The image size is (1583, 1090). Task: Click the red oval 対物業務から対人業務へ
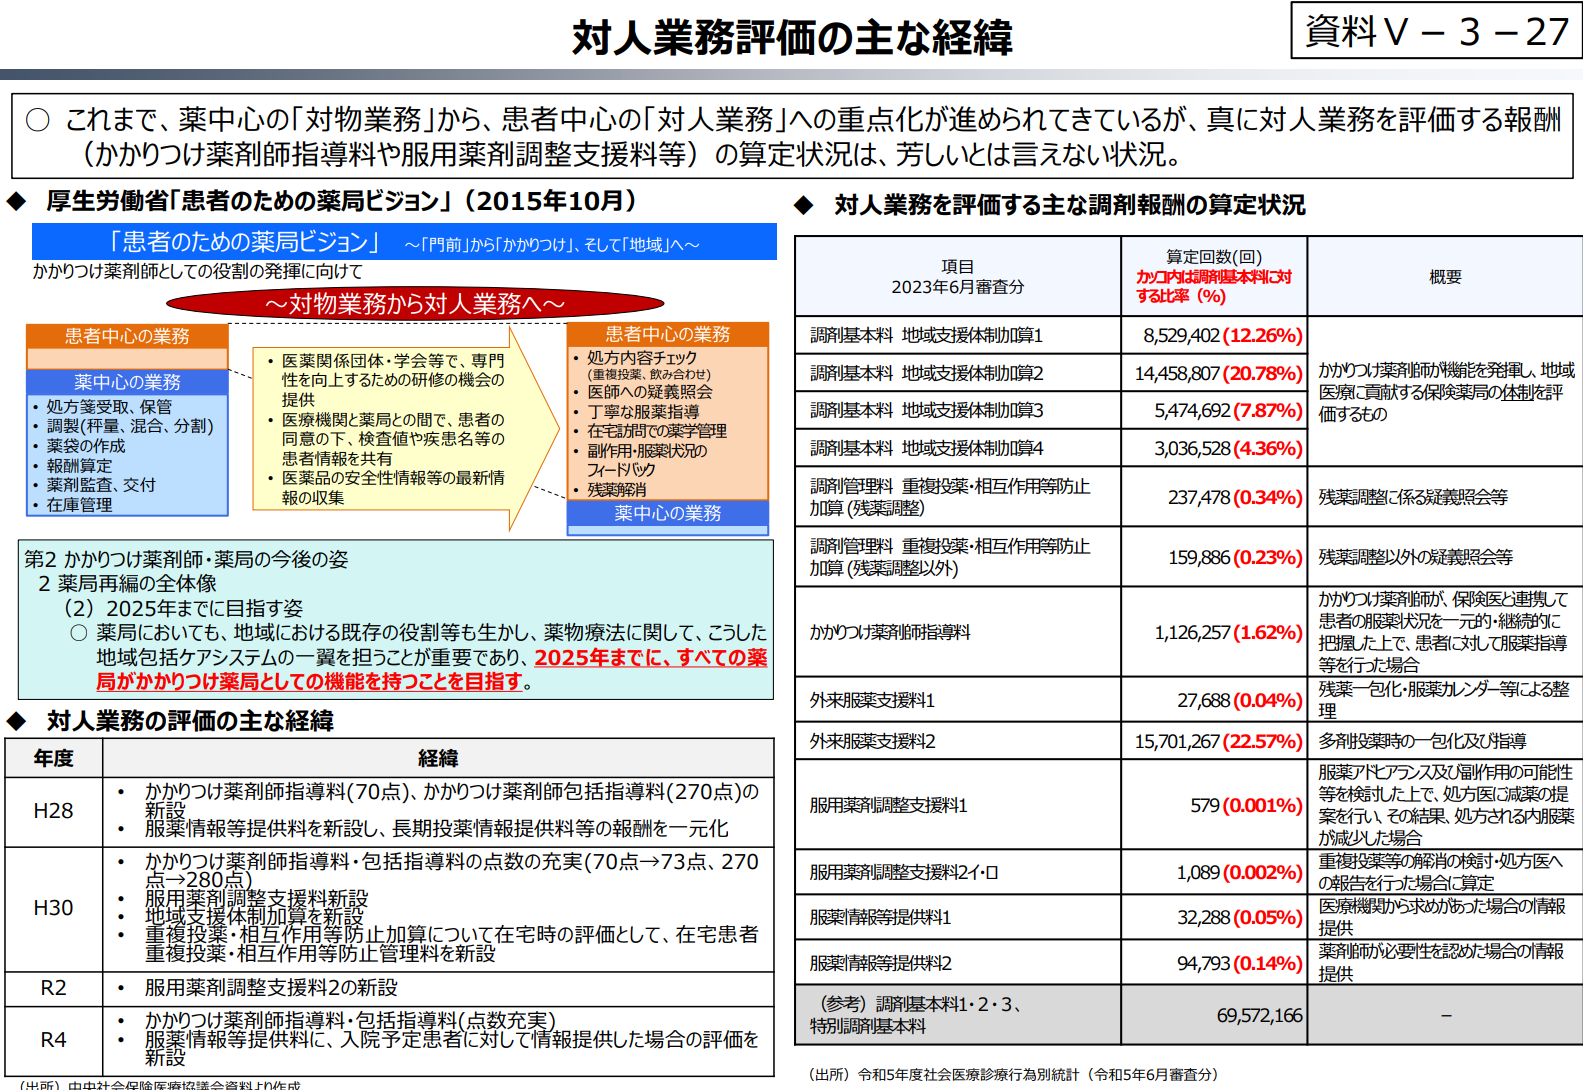click(415, 303)
